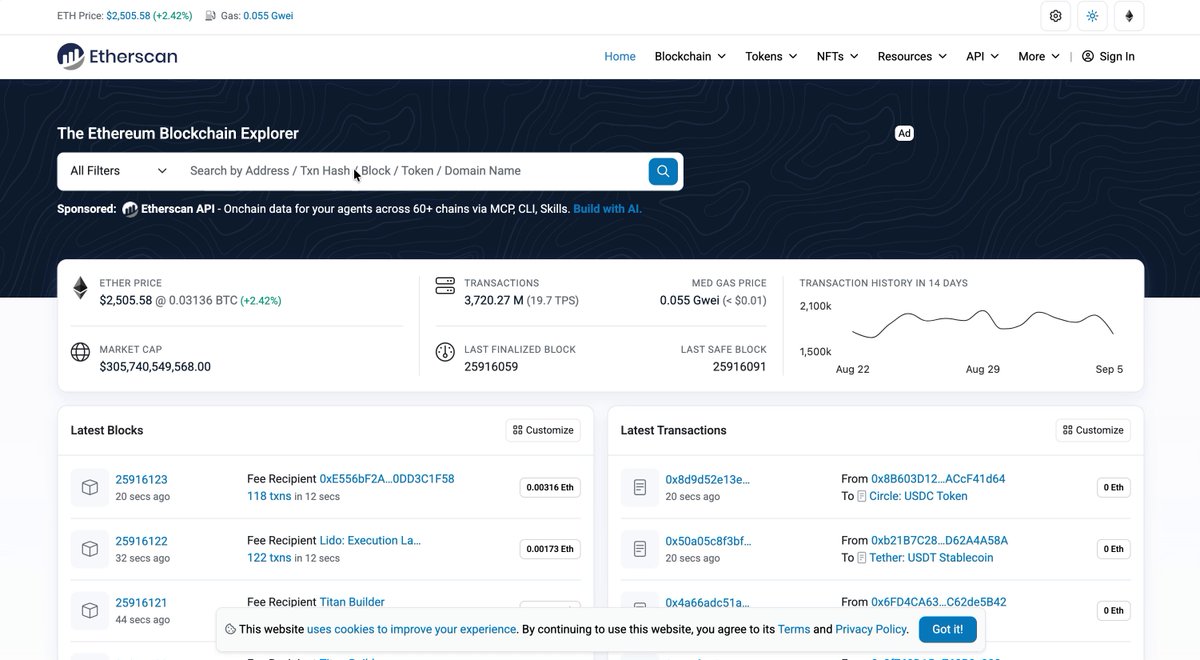Click block cube icon for 25916122
This screenshot has width=1200, height=660.
[x=90, y=549]
